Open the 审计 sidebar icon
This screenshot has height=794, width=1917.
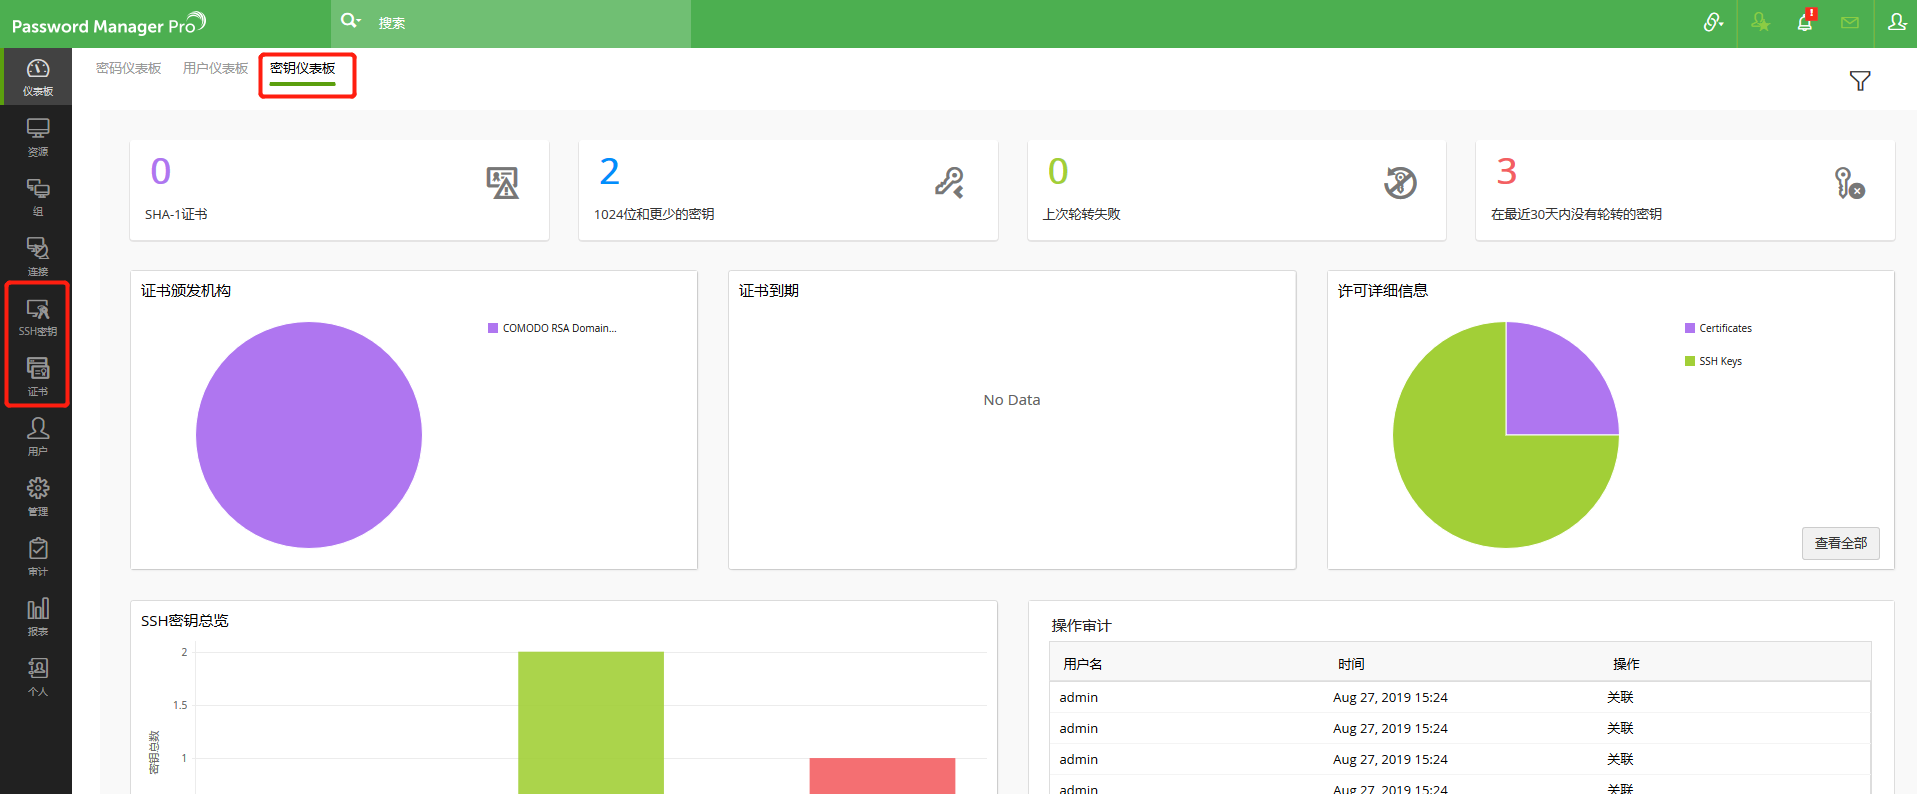[37, 556]
